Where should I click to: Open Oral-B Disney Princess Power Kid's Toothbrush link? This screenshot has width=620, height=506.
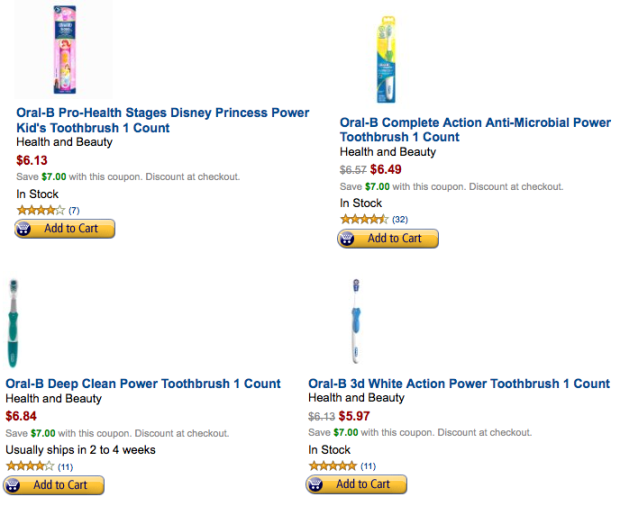163,121
